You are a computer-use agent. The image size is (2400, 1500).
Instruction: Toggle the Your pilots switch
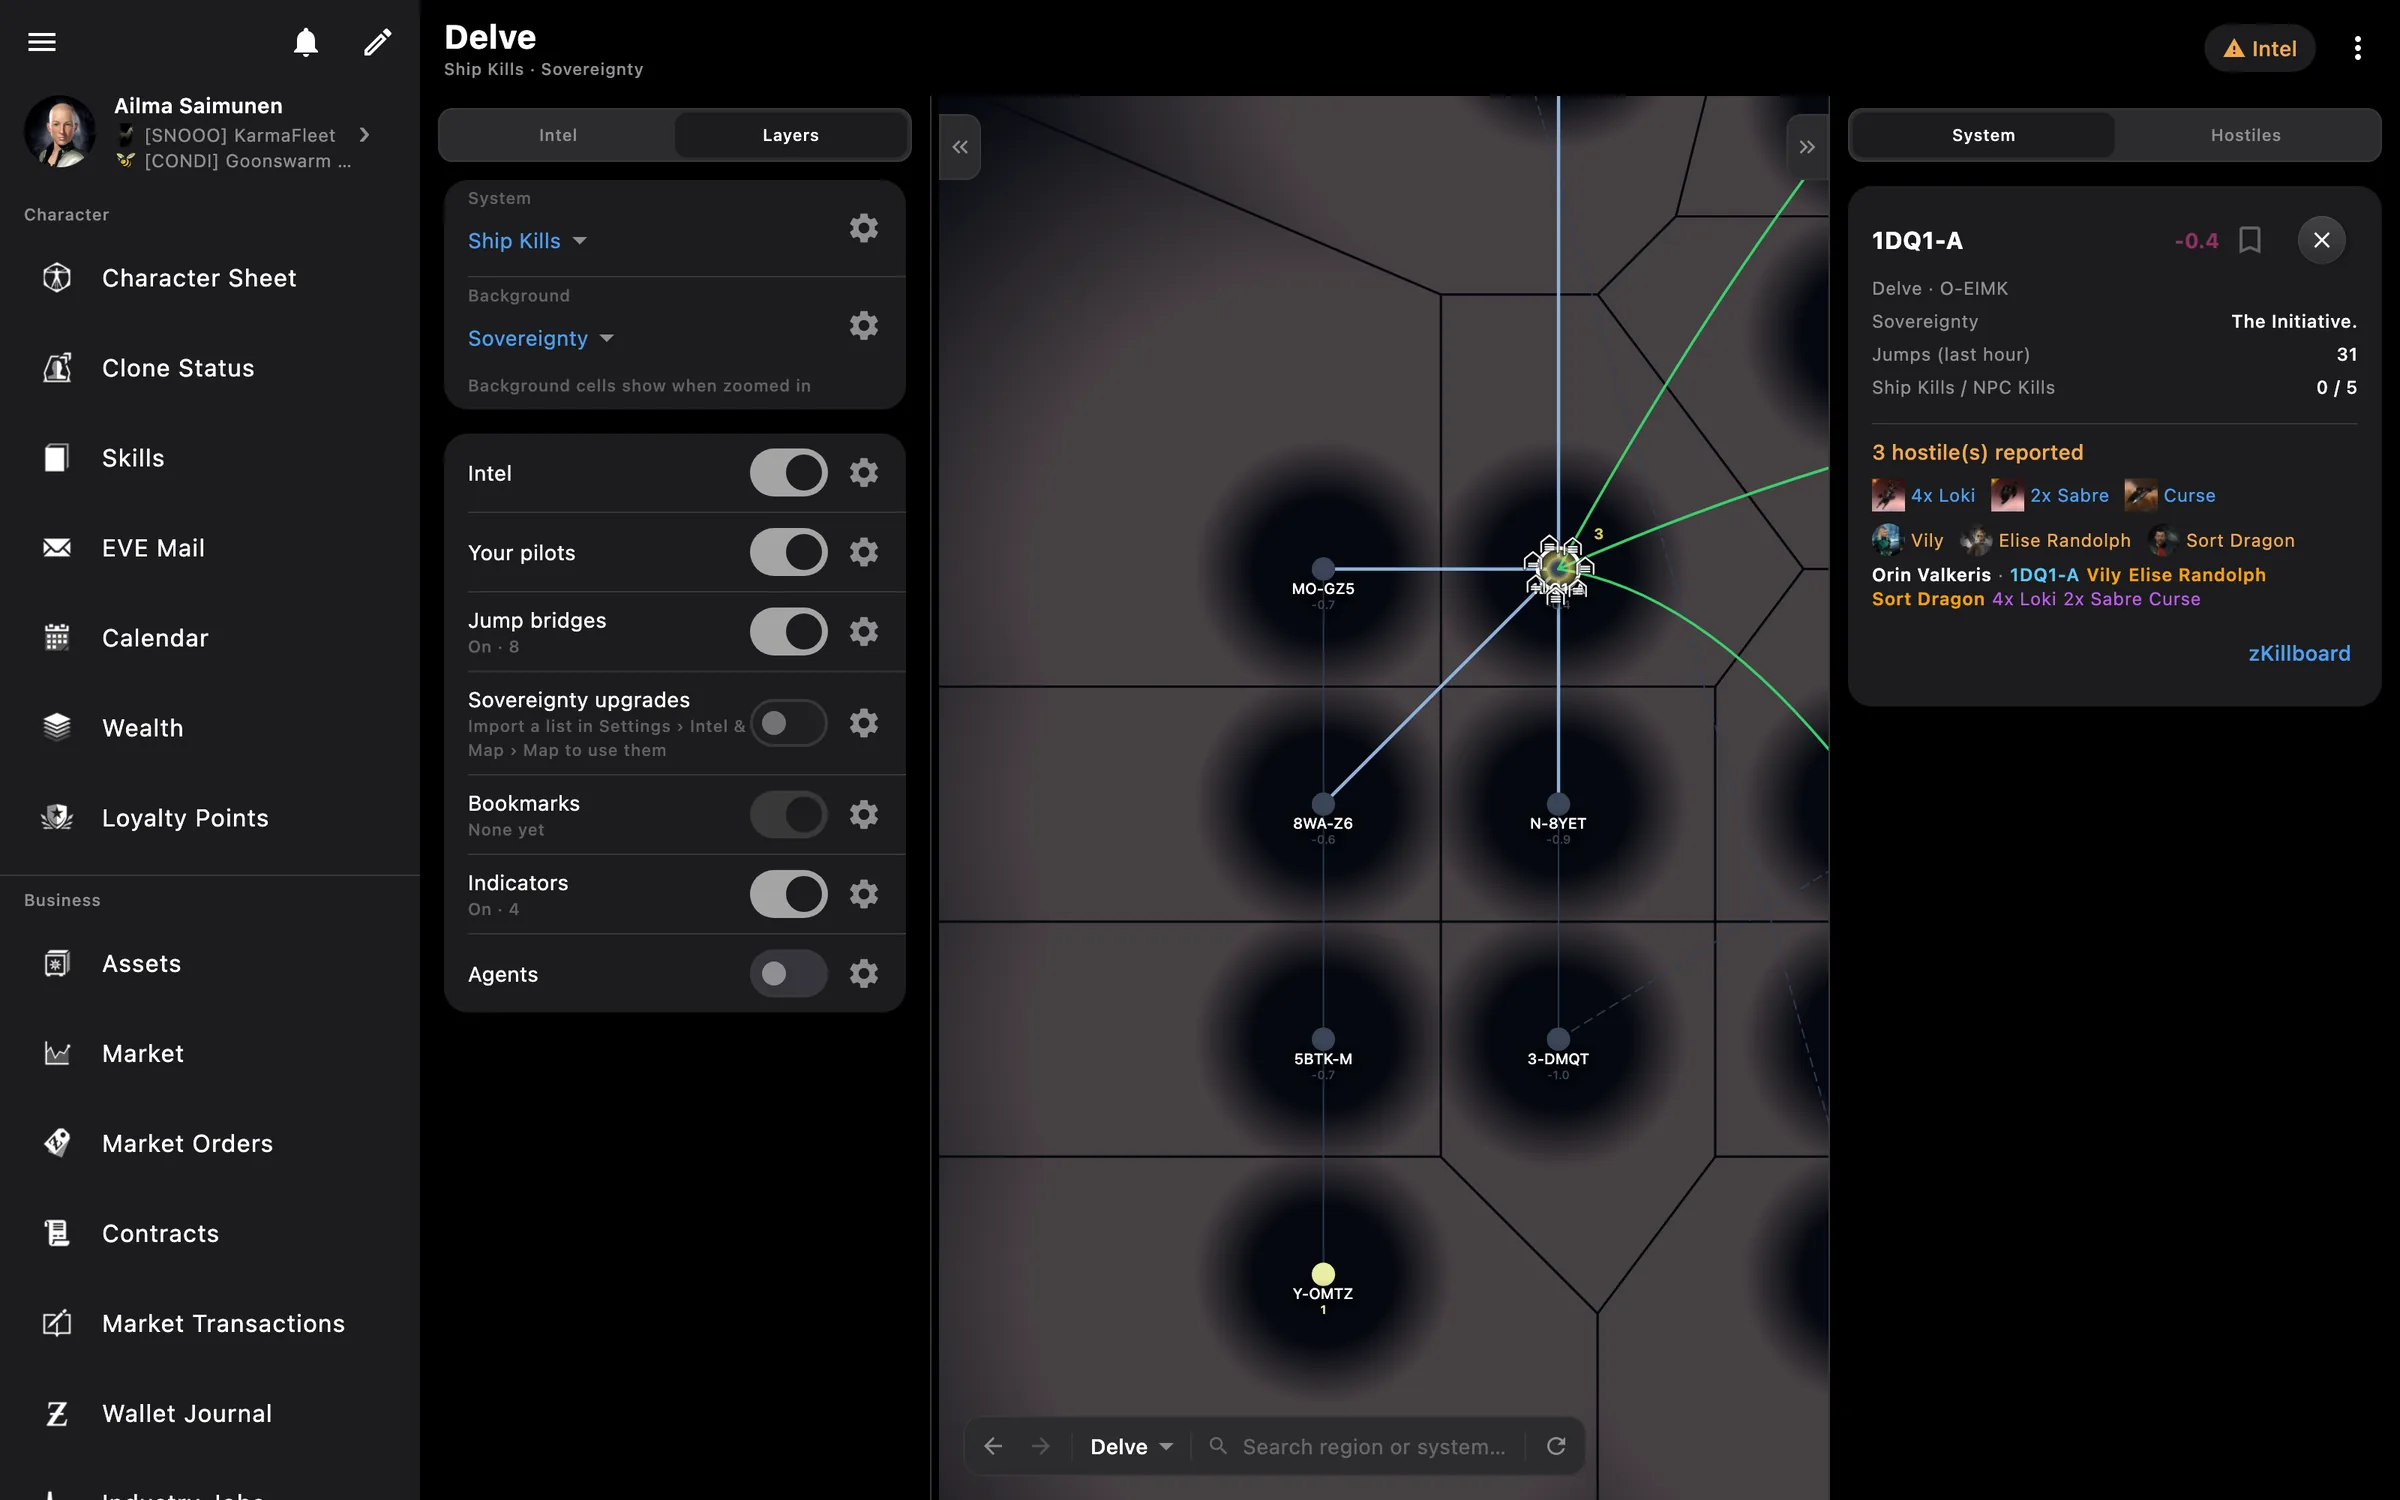[789, 552]
